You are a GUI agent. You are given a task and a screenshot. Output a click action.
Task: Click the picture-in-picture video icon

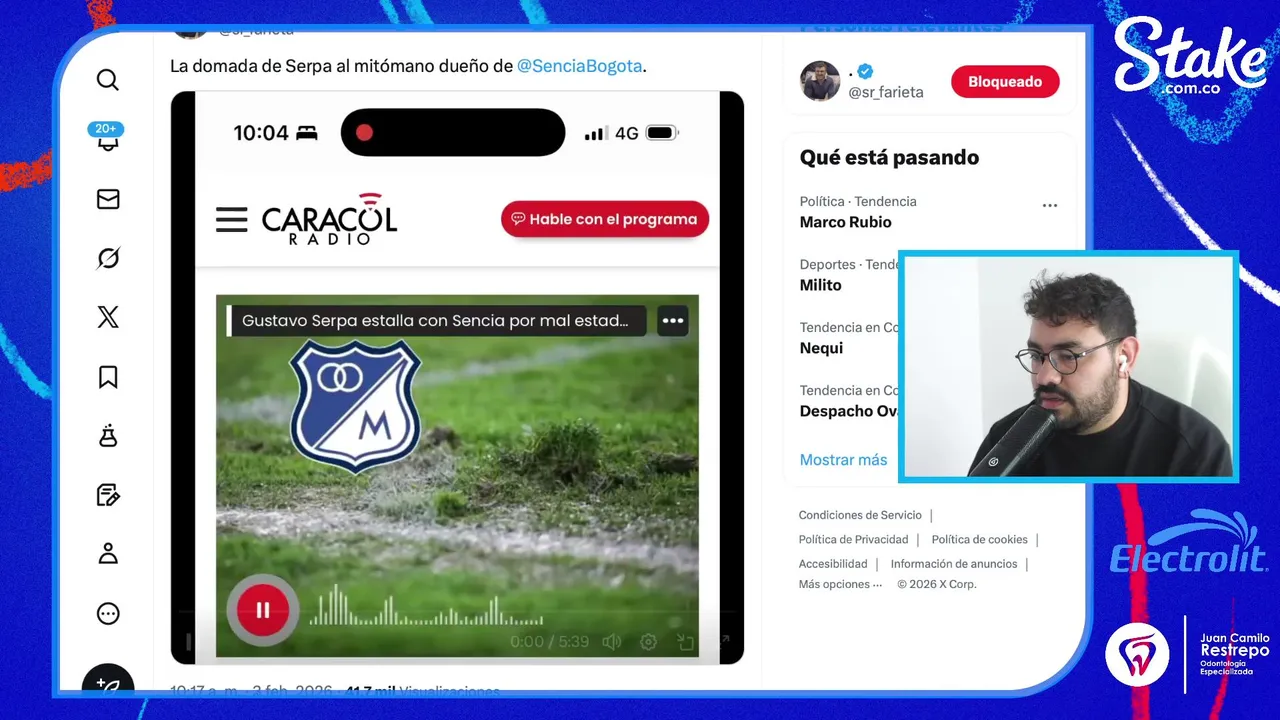[686, 642]
